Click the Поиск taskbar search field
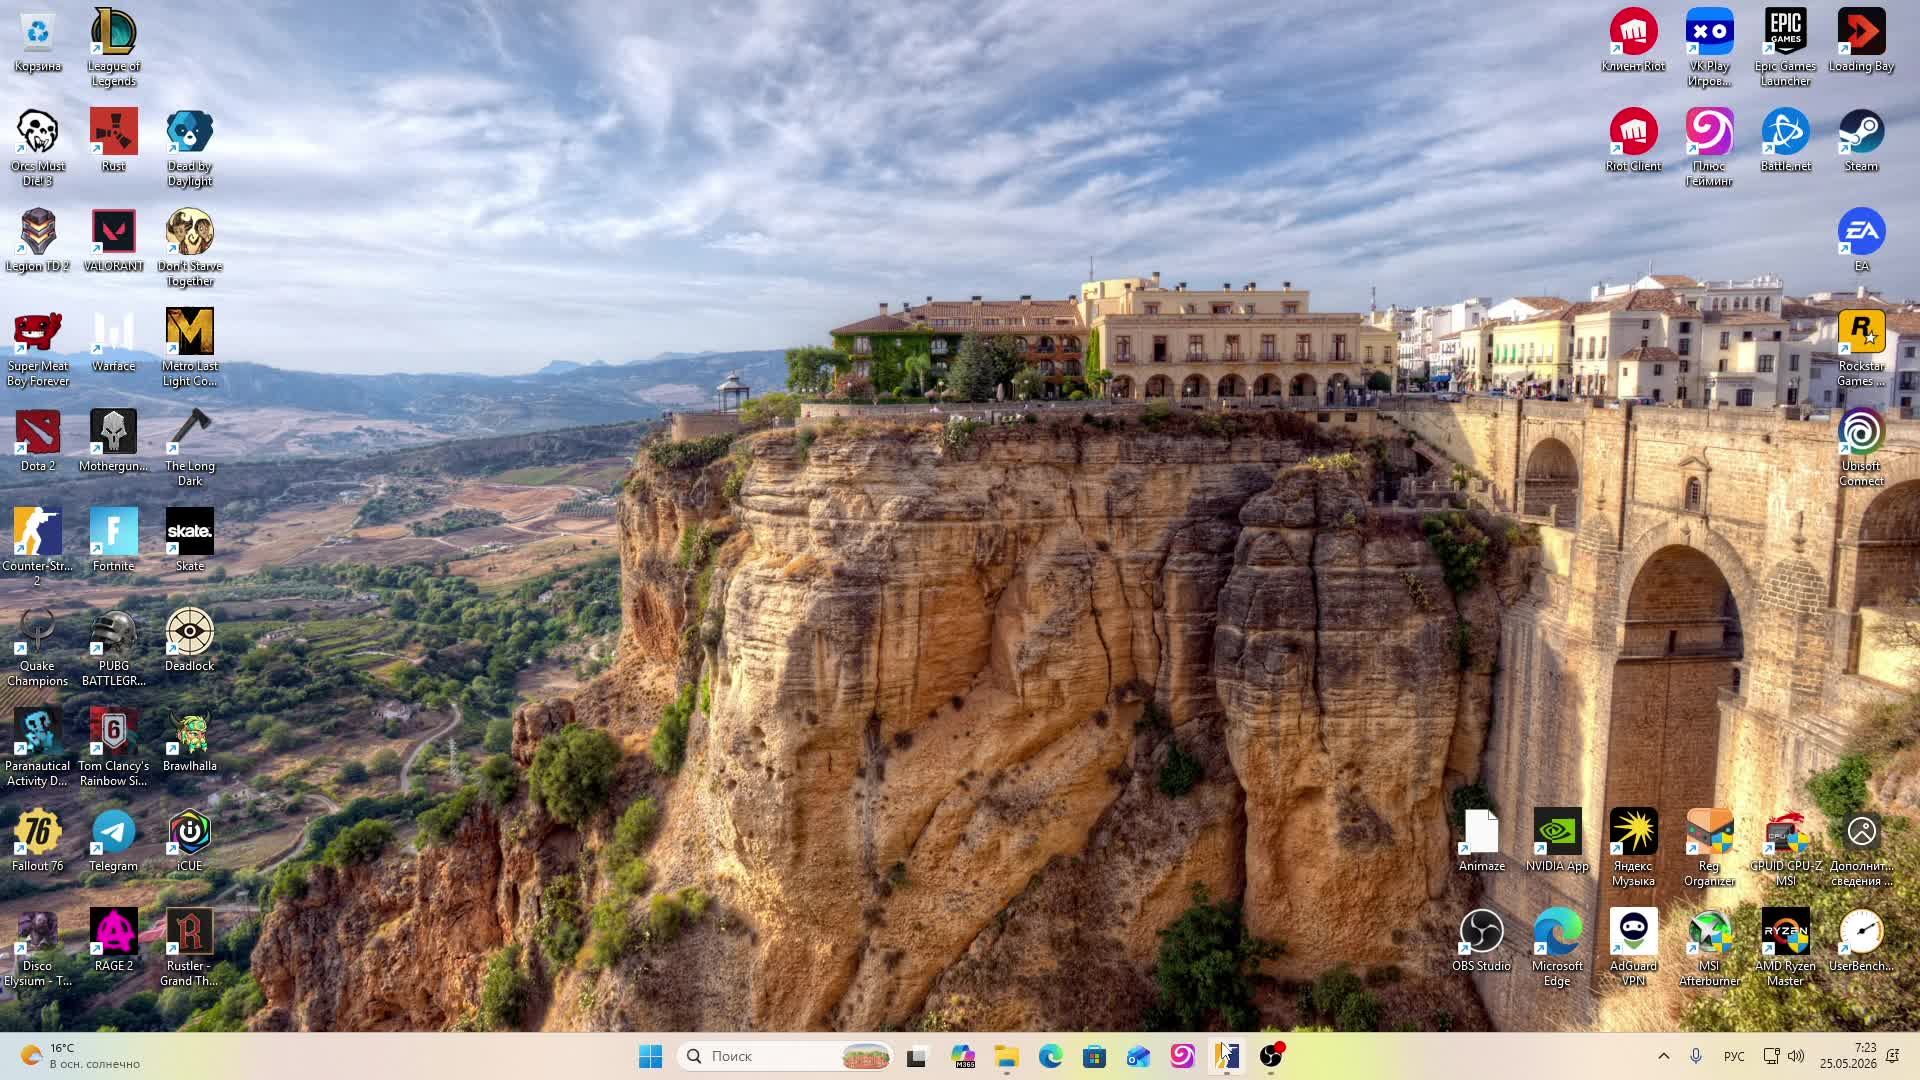 786,1056
